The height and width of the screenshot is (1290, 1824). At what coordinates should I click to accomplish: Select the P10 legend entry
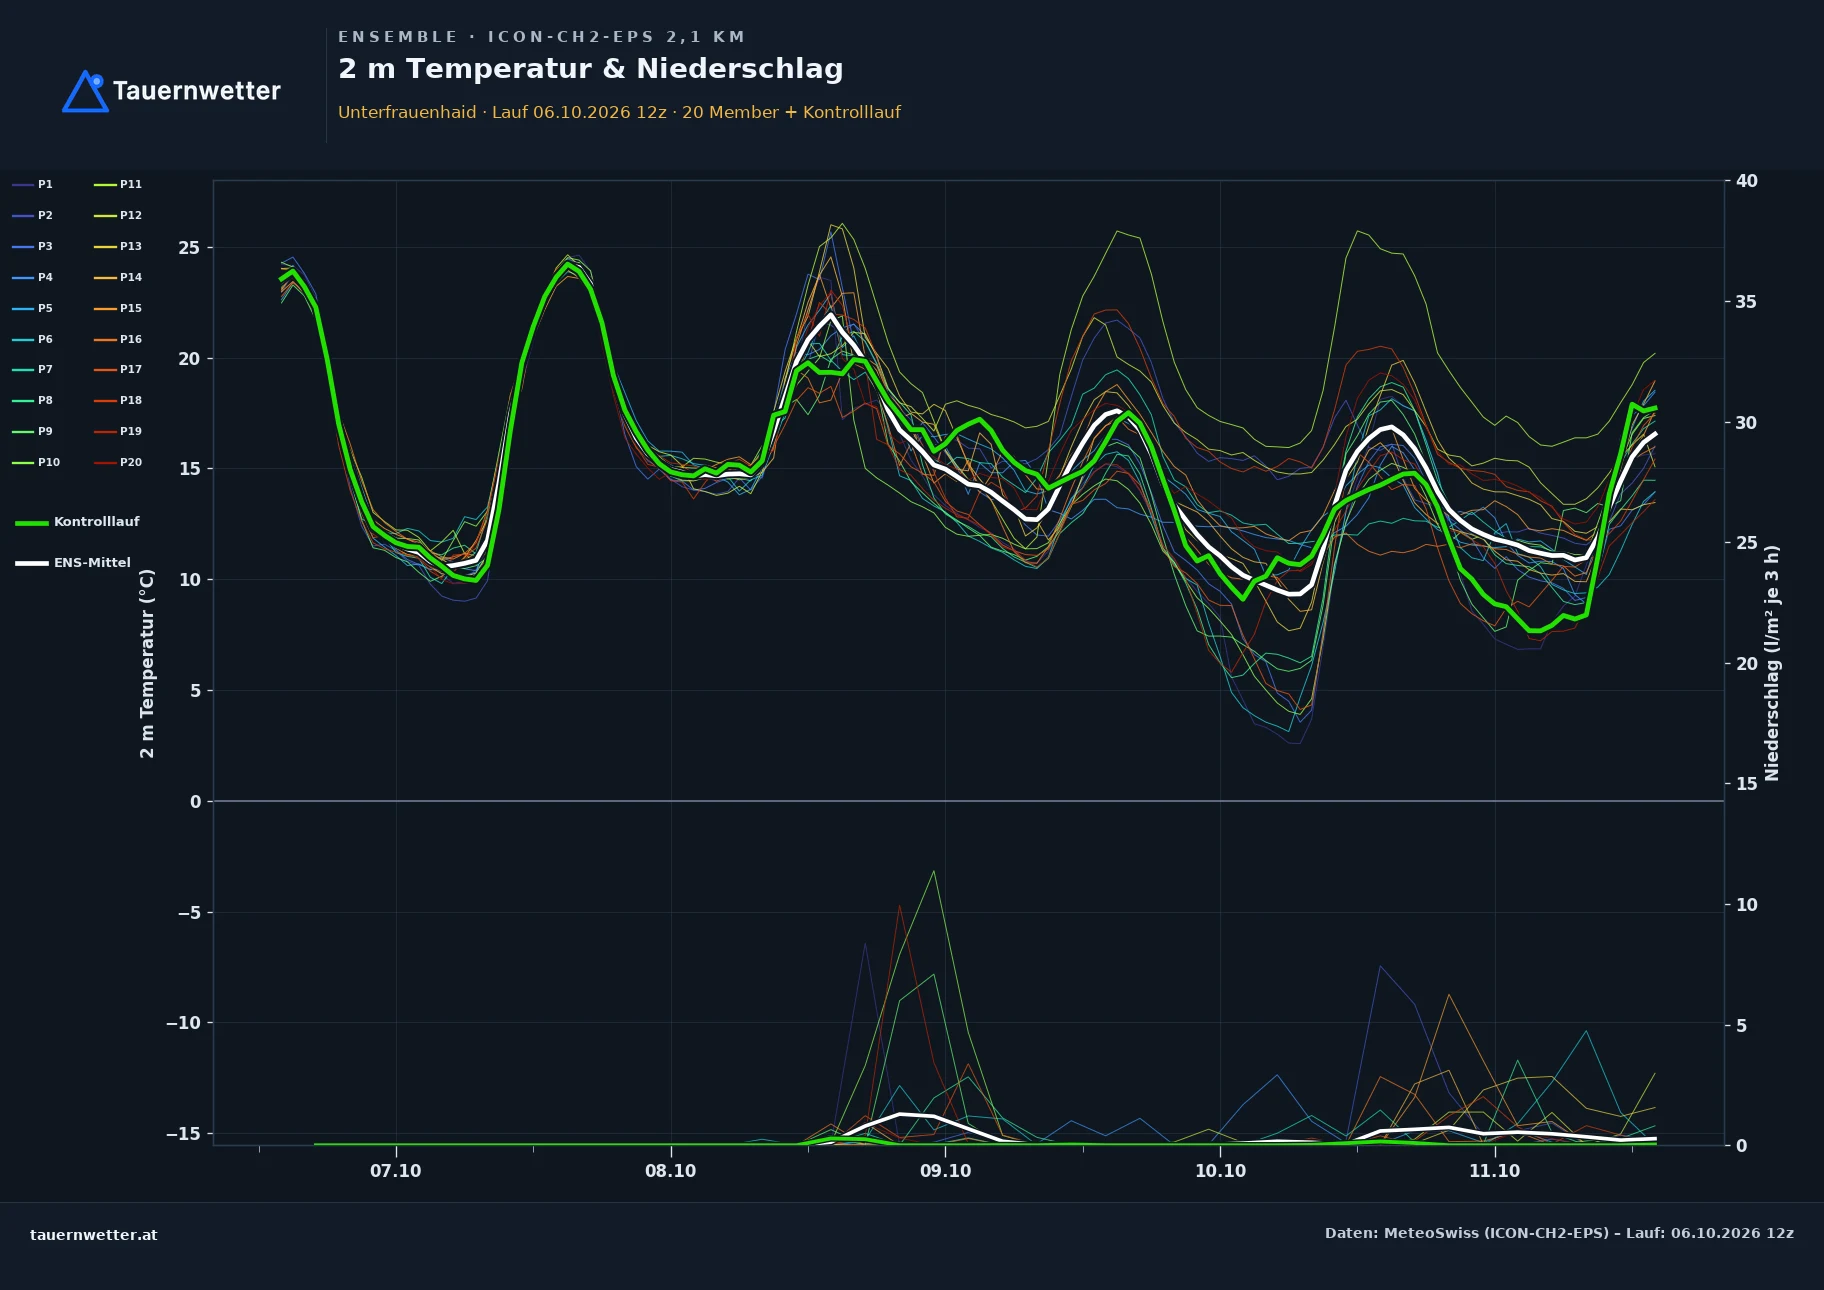point(36,462)
